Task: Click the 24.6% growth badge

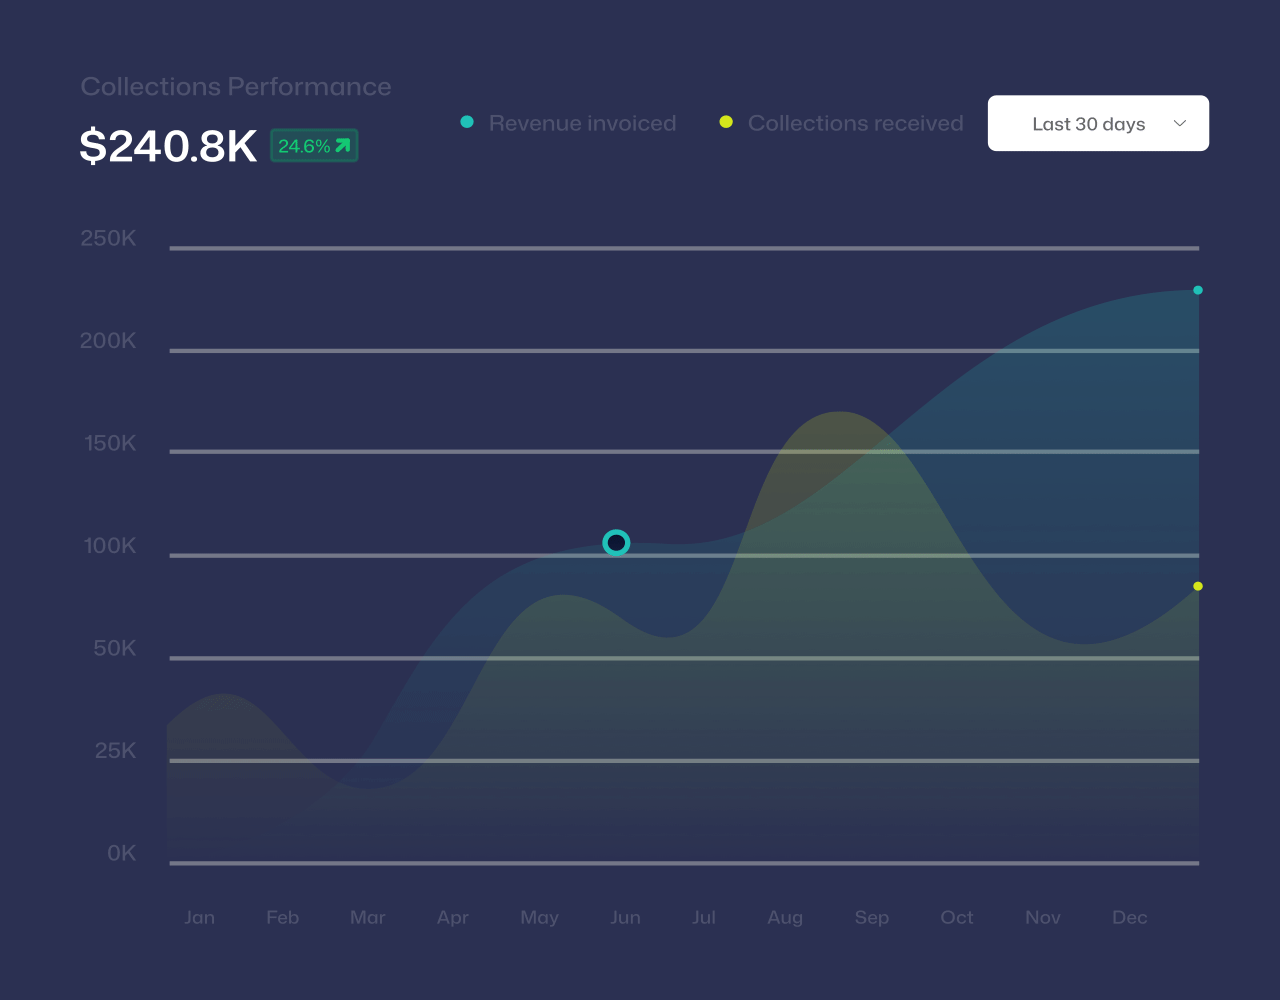Action: (313, 146)
